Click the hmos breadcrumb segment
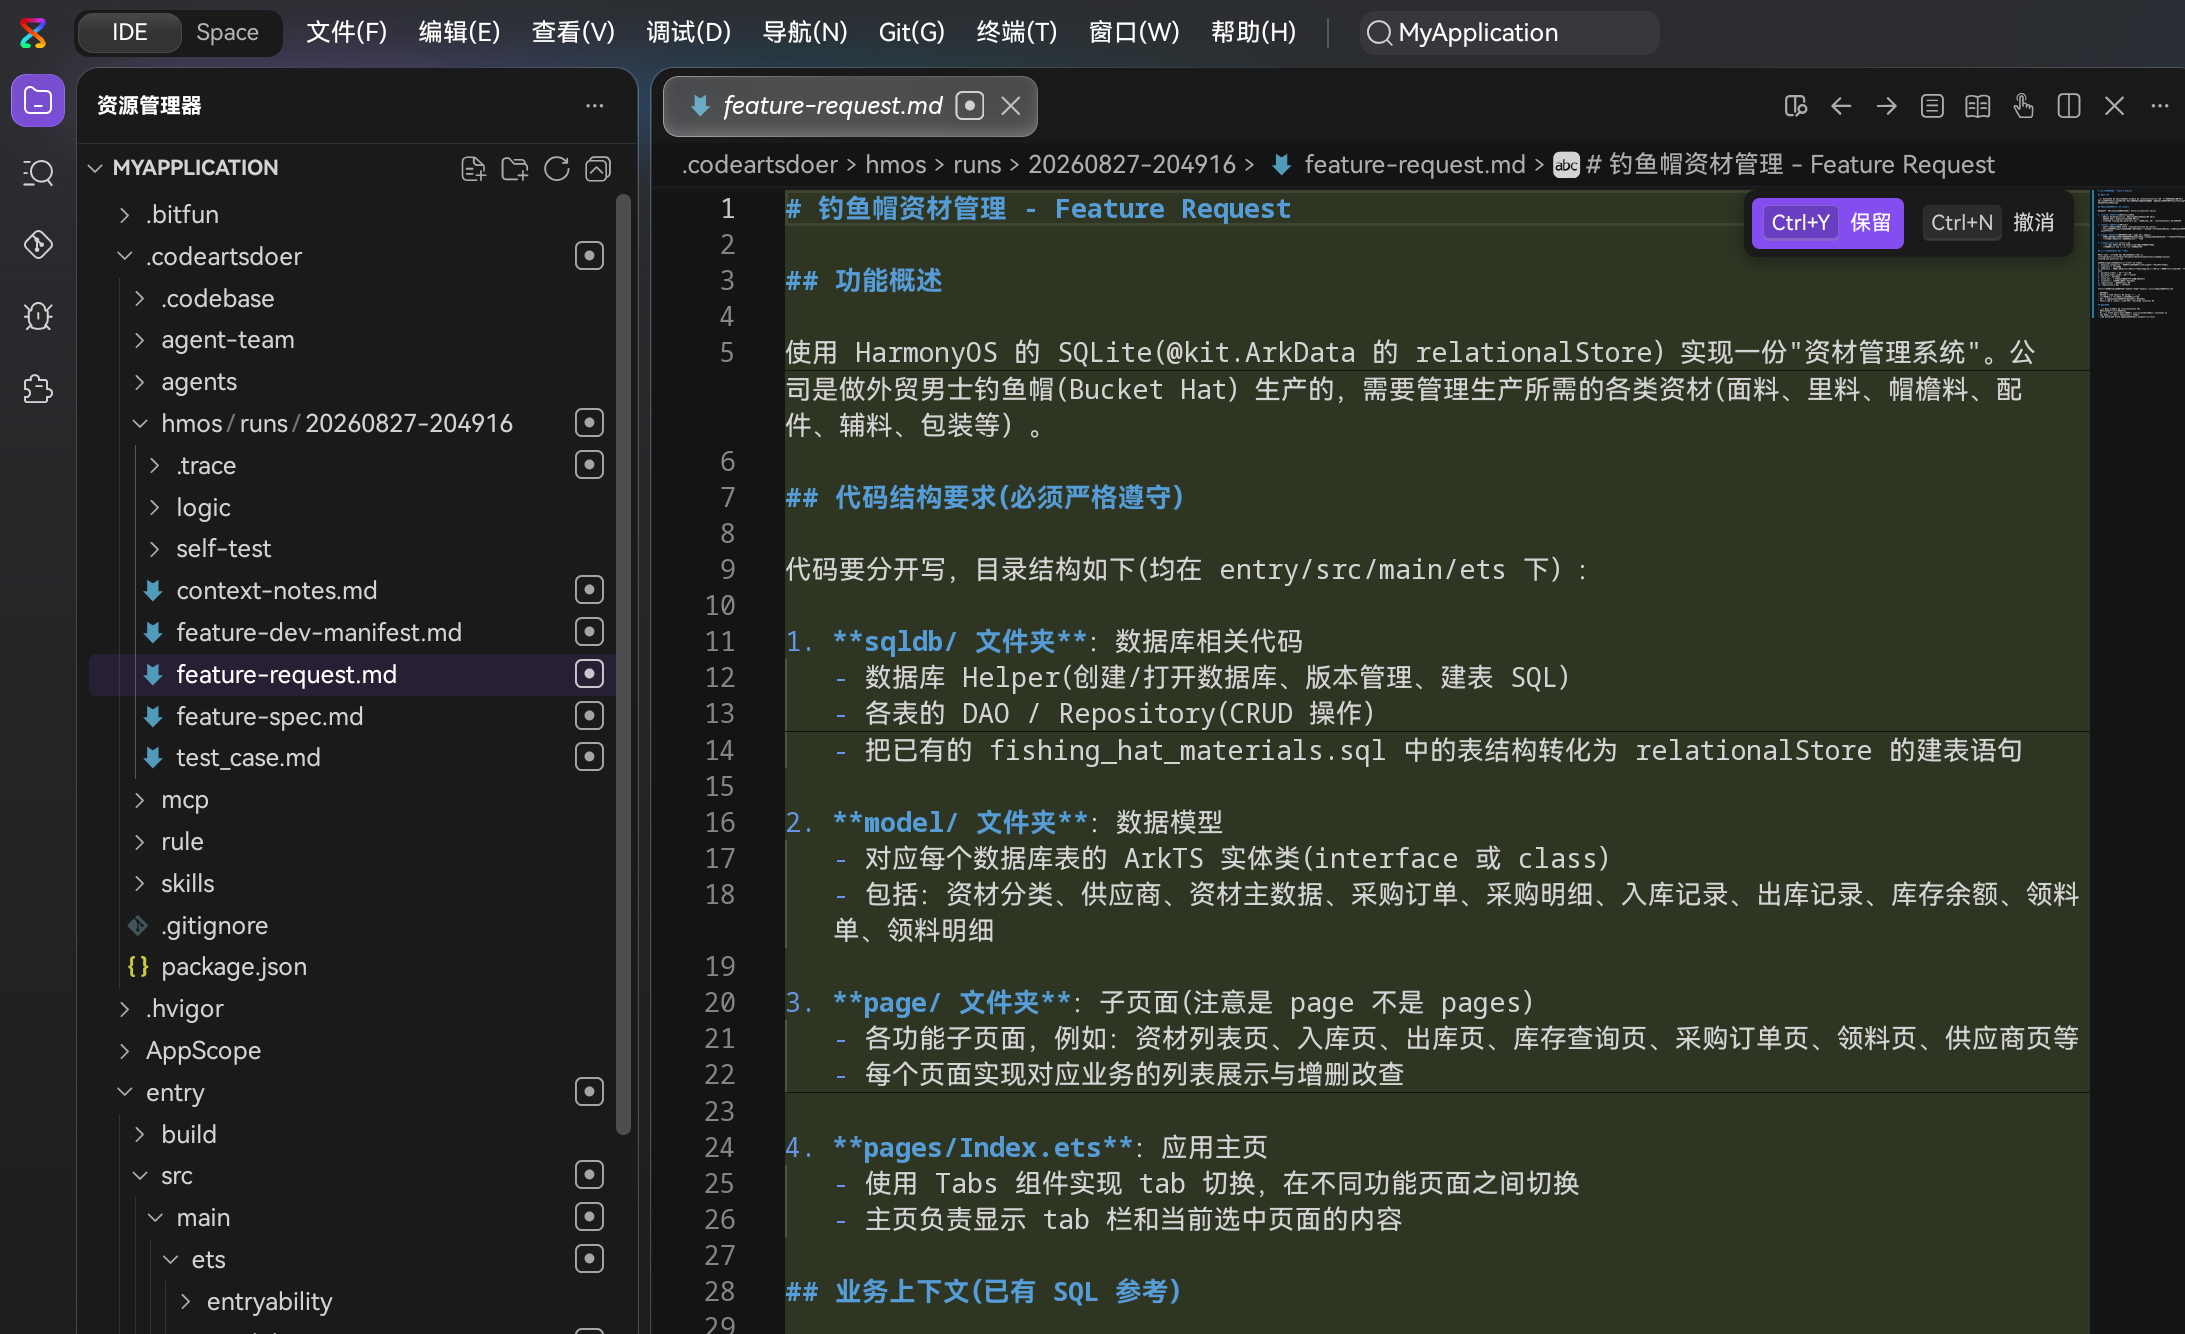 point(895,165)
